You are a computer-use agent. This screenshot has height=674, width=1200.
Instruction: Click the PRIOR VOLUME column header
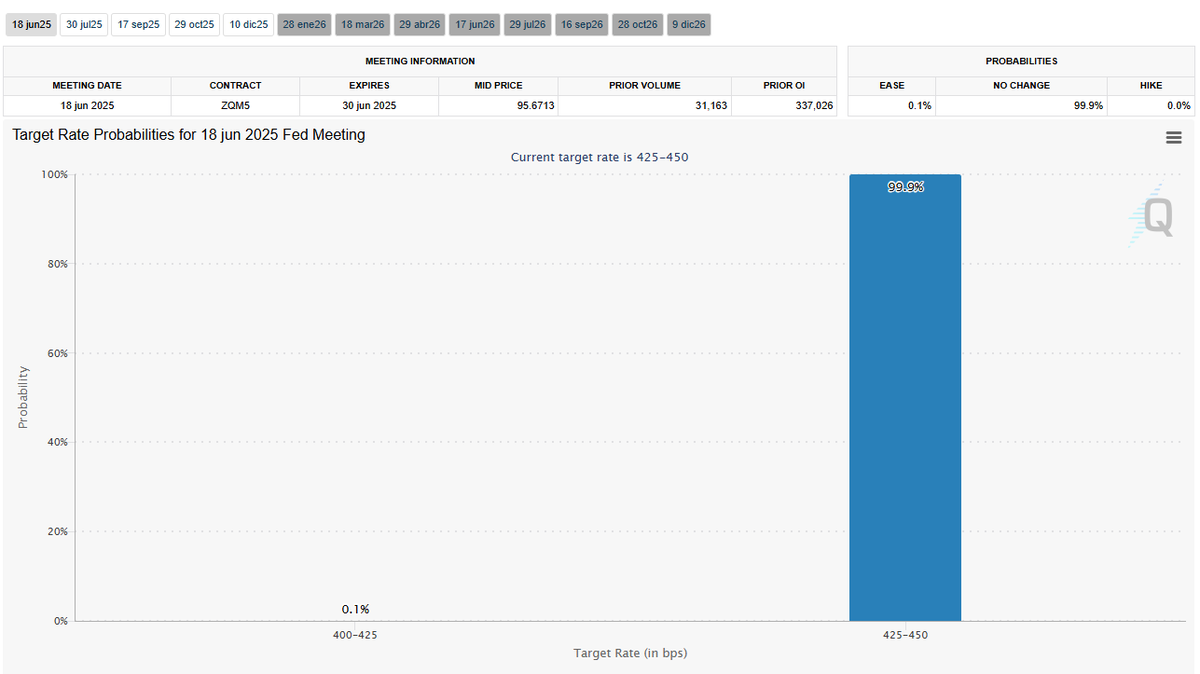coord(644,86)
